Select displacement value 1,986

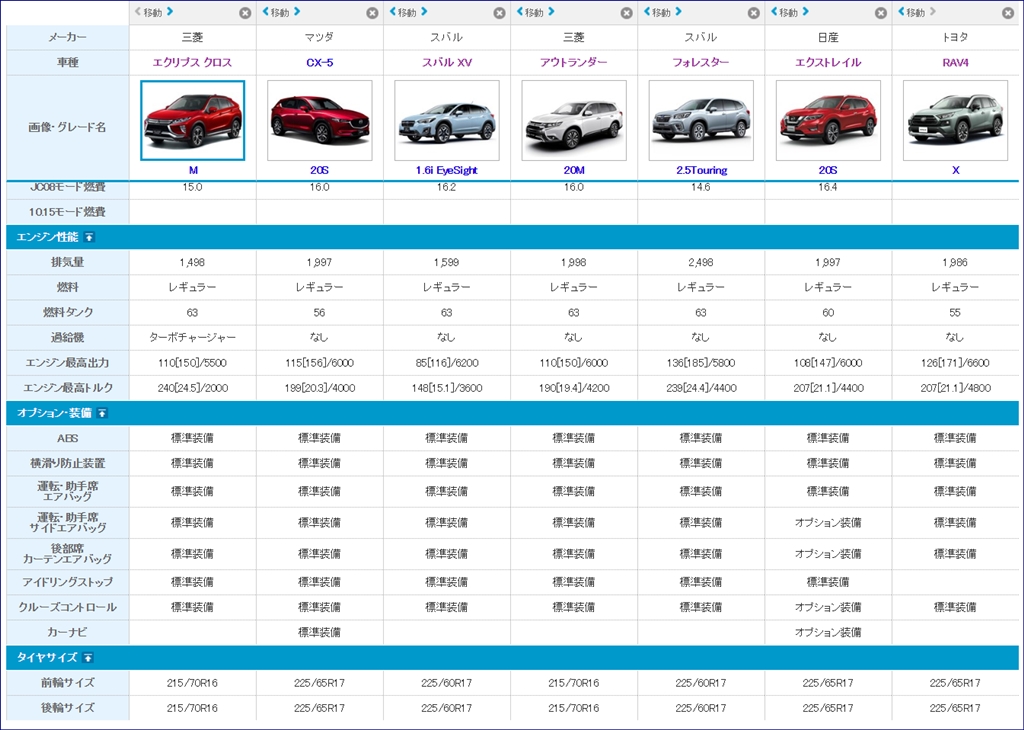pyautogui.click(x=955, y=262)
